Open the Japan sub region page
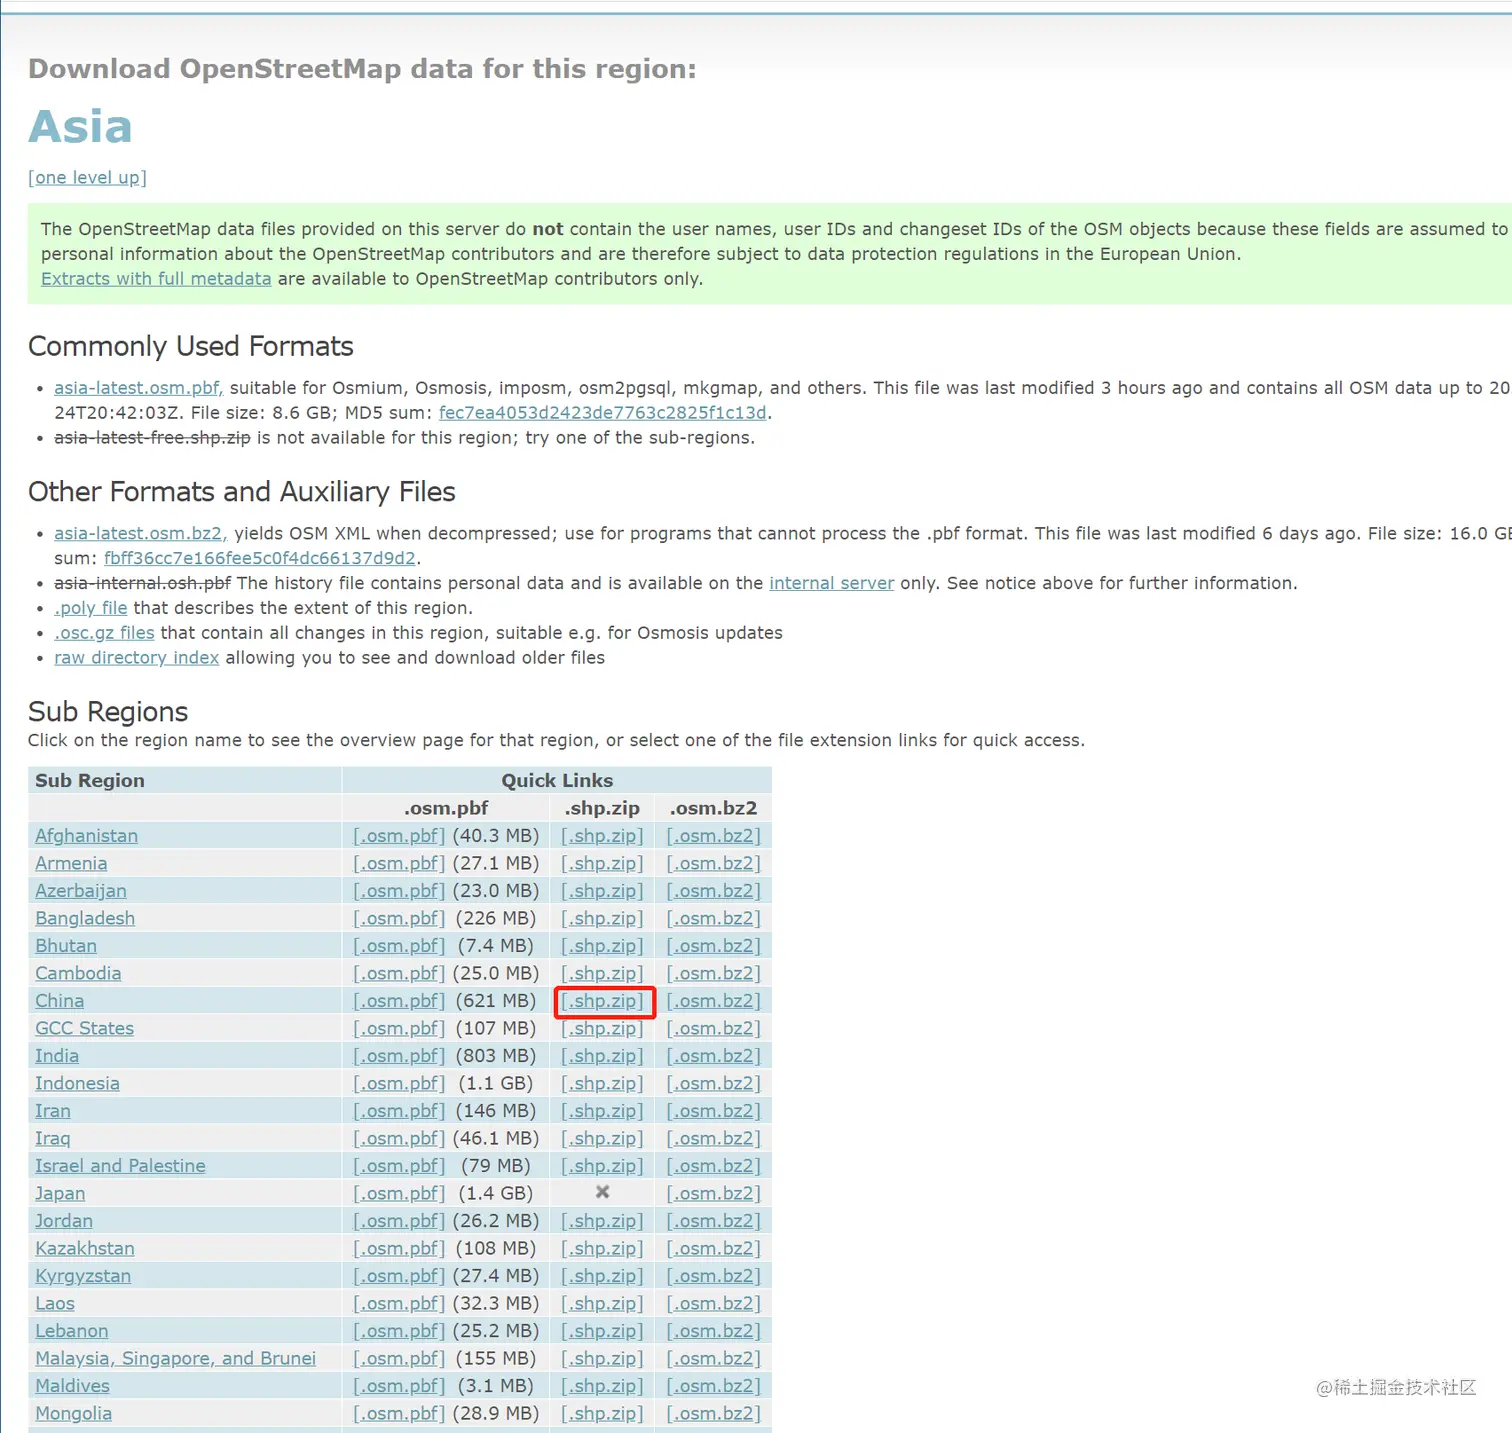1512x1433 pixels. point(60,1193)
